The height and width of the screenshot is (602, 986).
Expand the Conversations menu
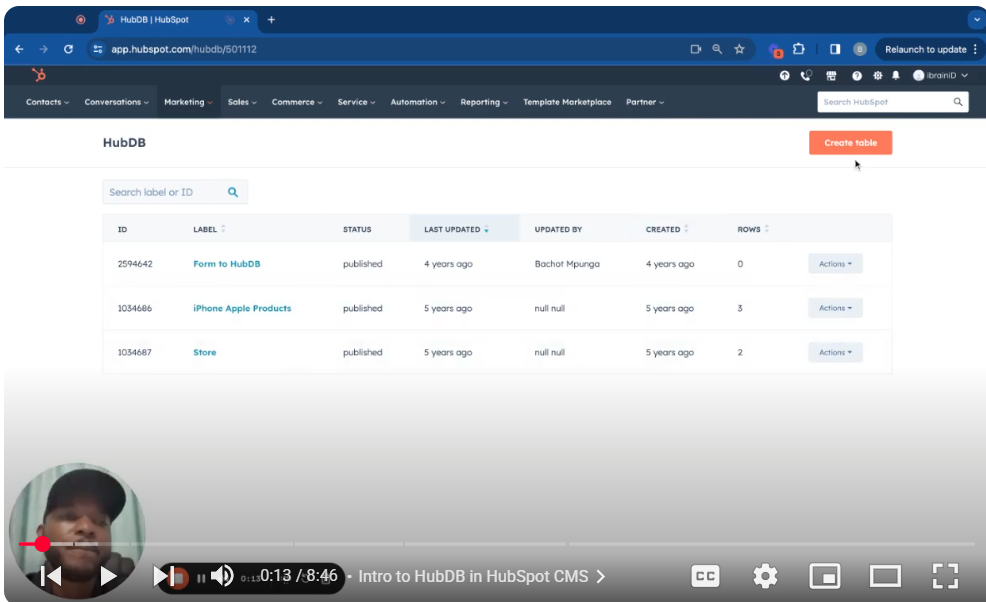[x=116, y=102]
